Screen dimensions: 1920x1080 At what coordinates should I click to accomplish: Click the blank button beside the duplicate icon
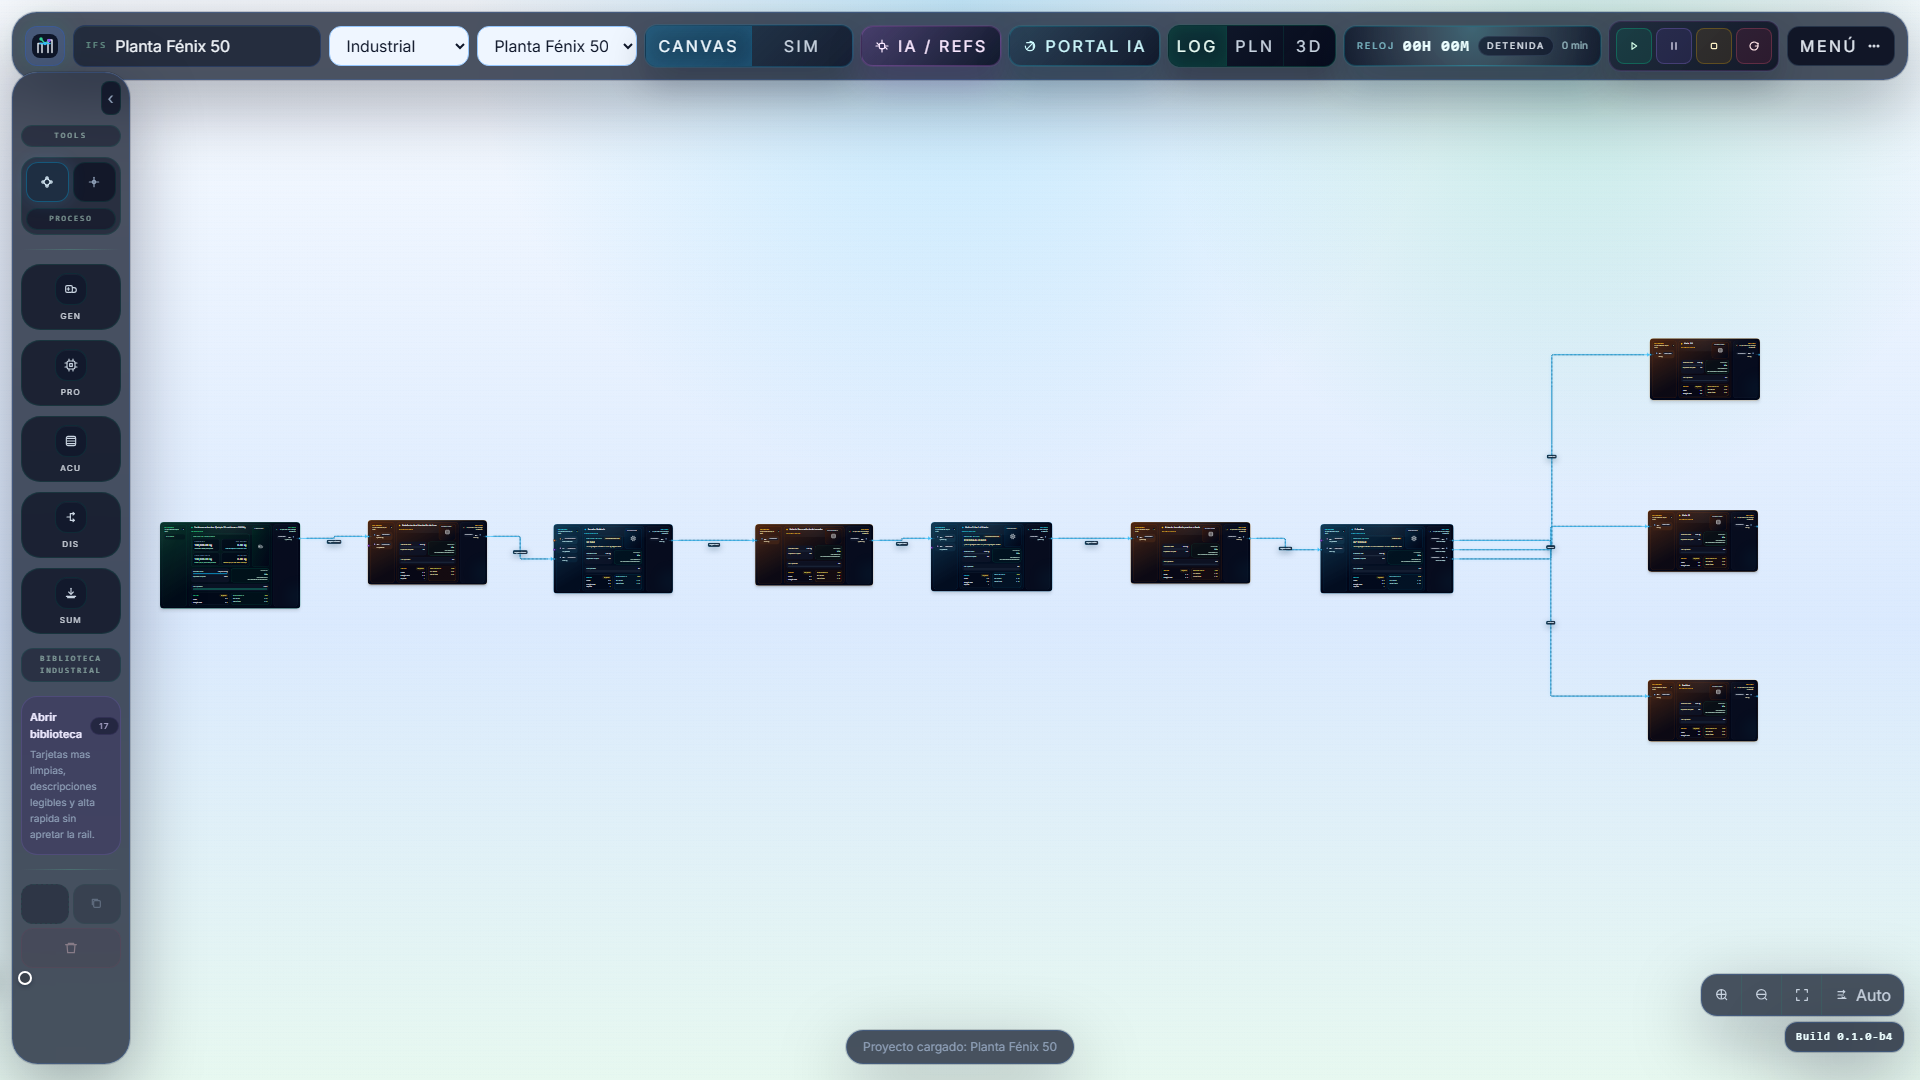coord(45,904)
